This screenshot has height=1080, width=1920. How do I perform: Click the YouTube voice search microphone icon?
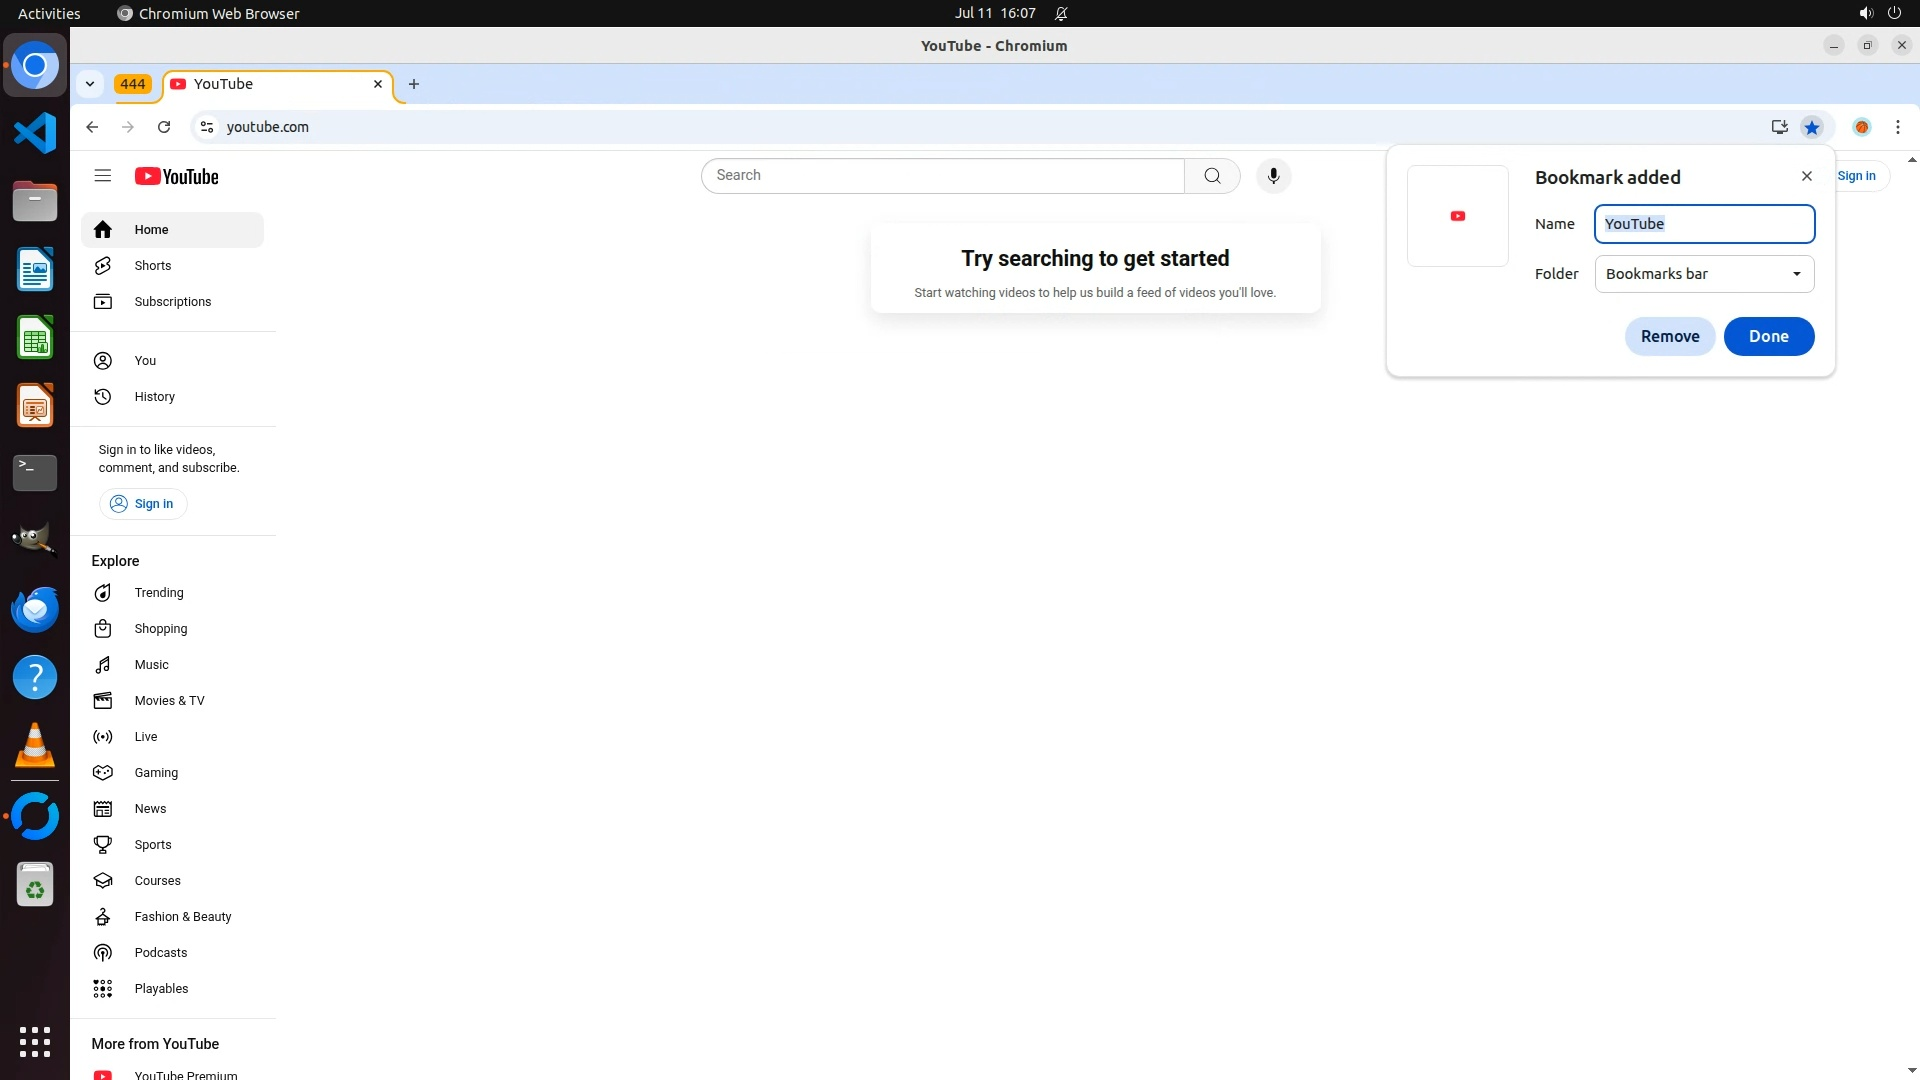click(1273, 176)
